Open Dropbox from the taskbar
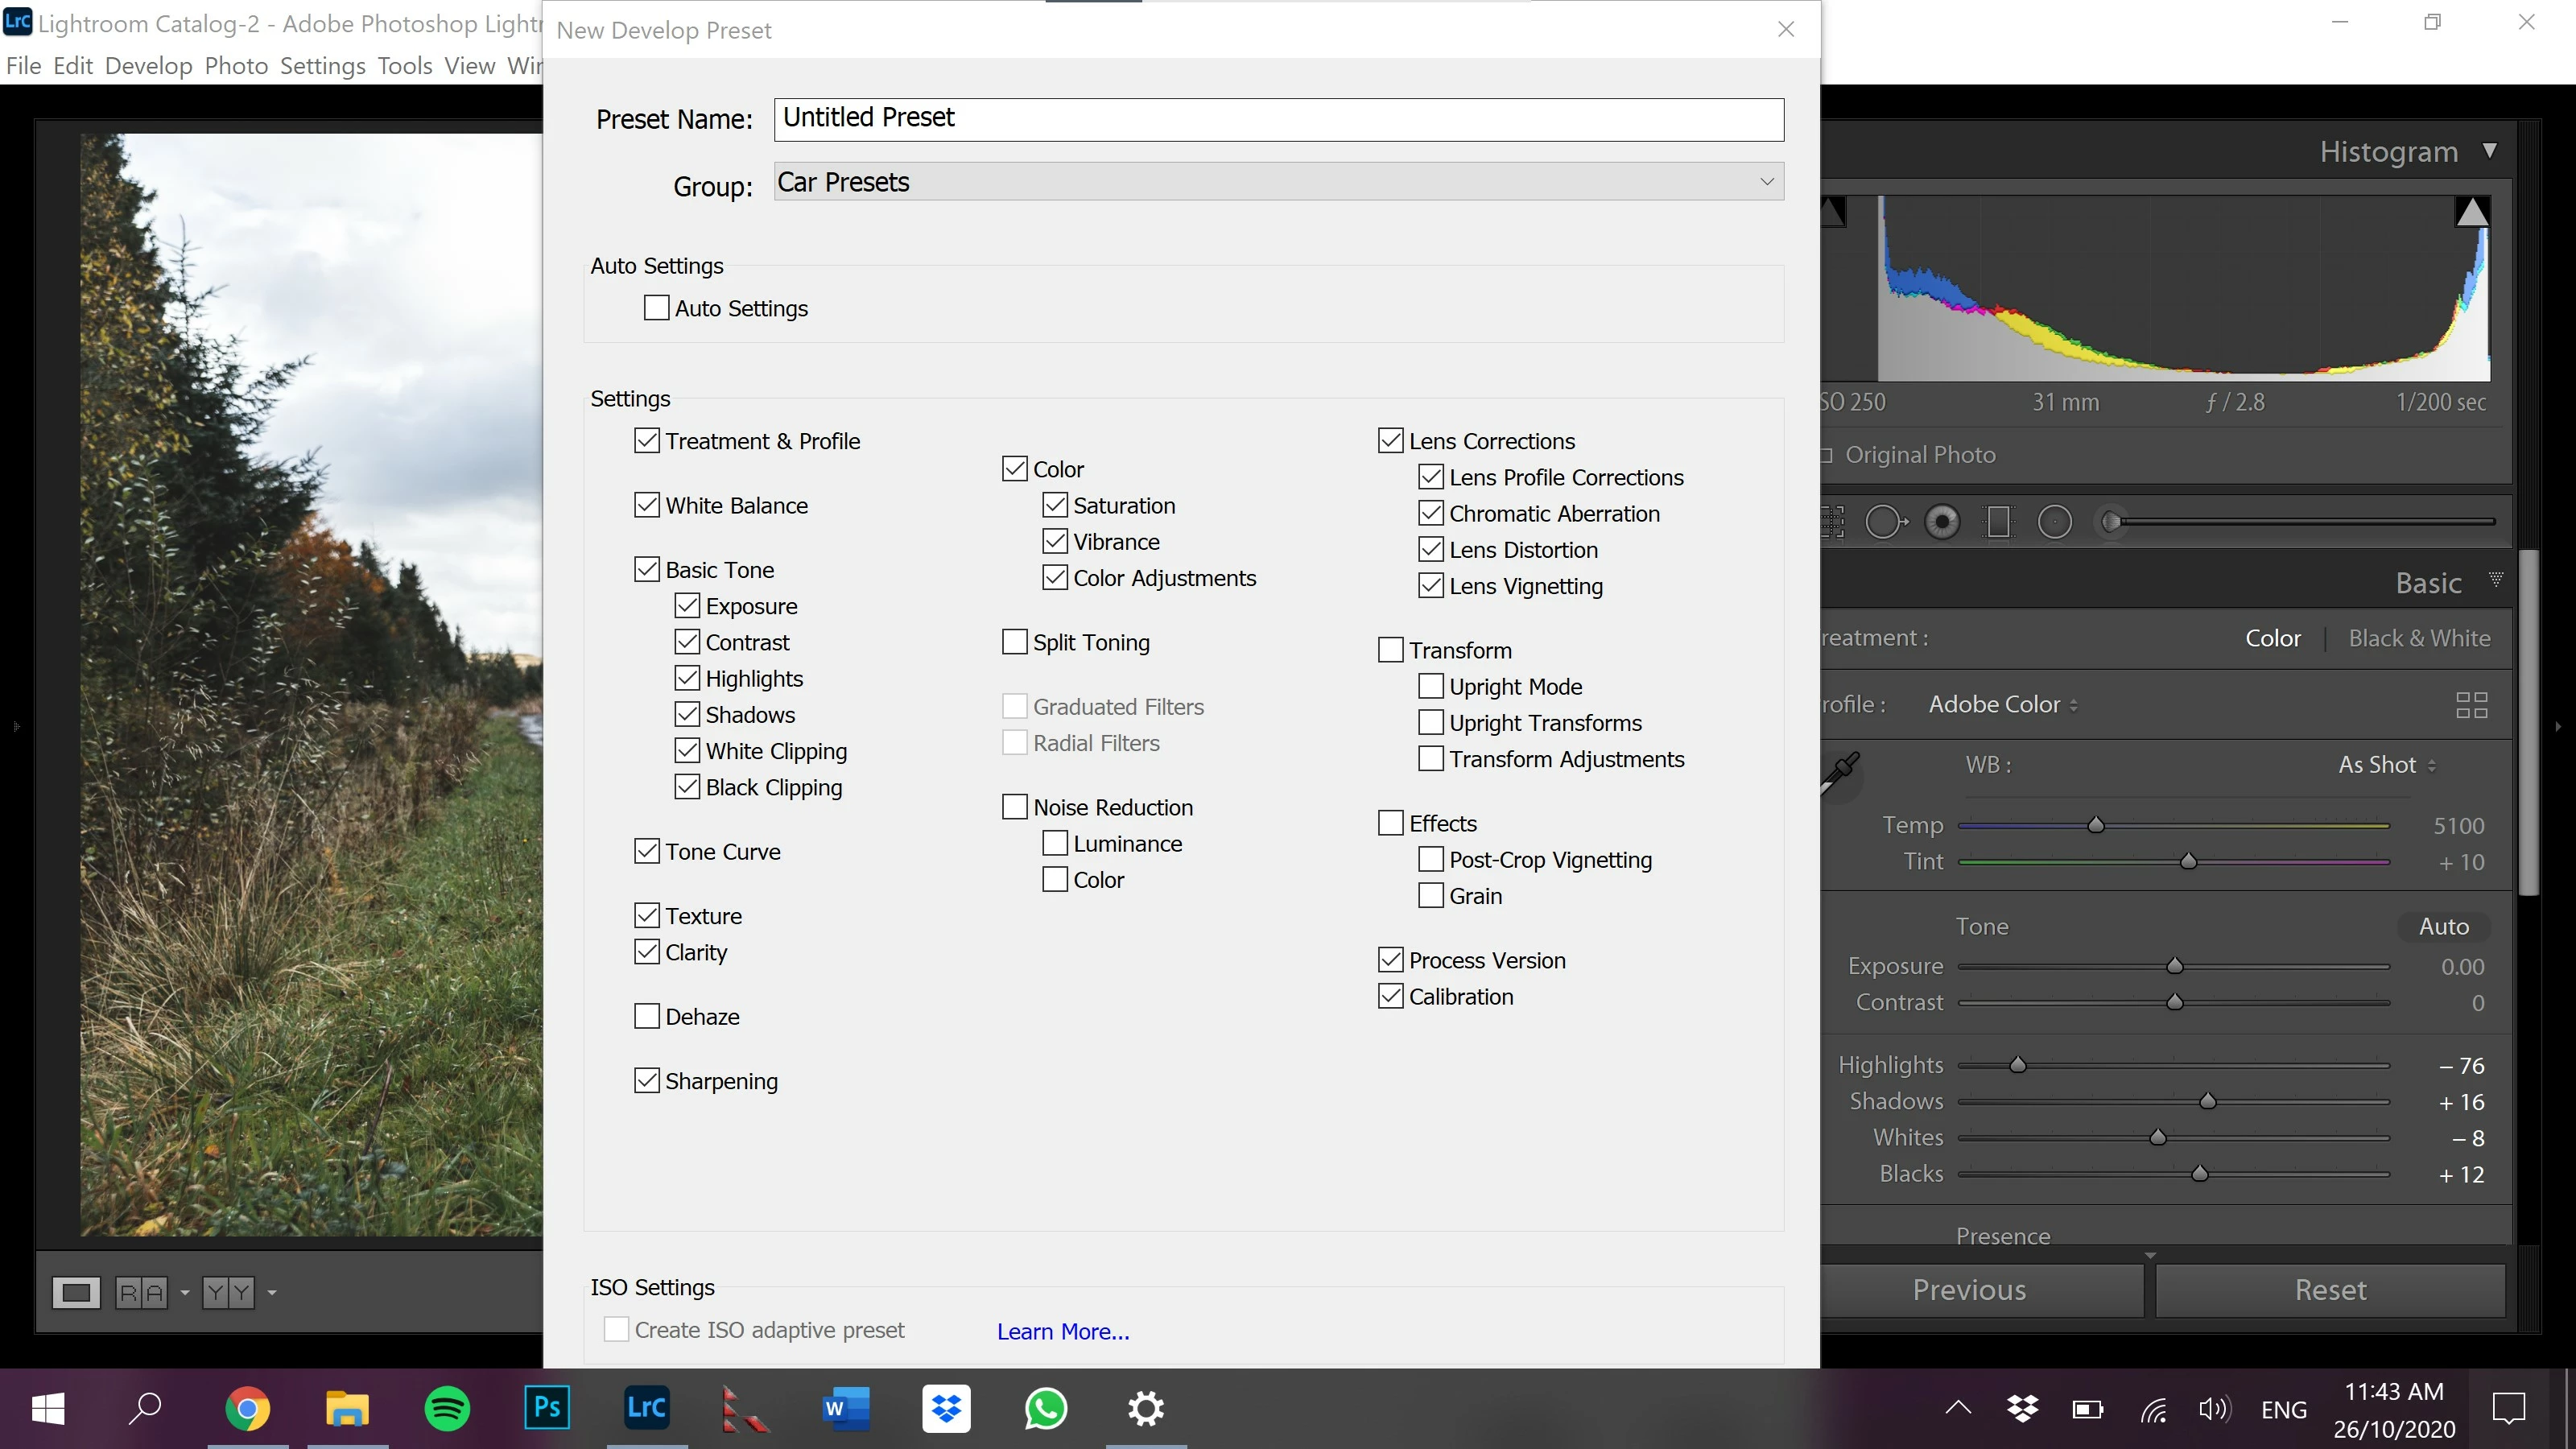This screenshot has width=2576, height=1449. click(946, 1409)
